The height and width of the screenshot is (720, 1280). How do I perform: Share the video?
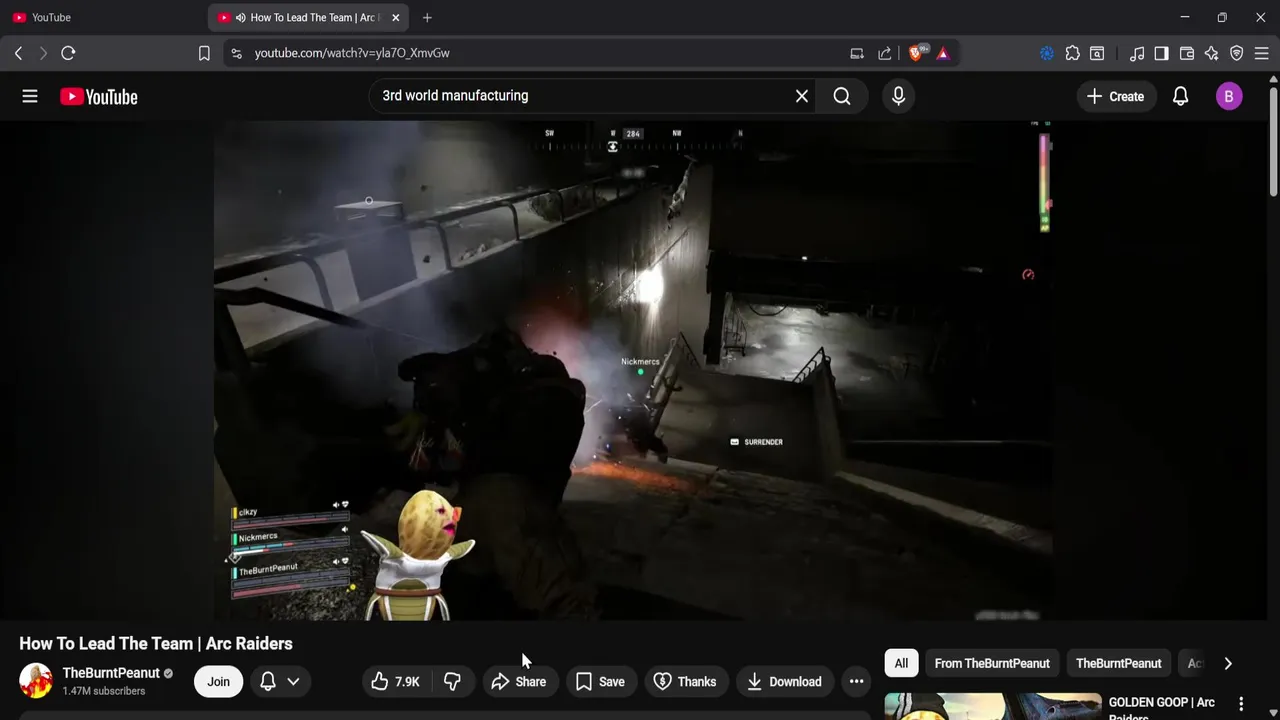(519, 682)
